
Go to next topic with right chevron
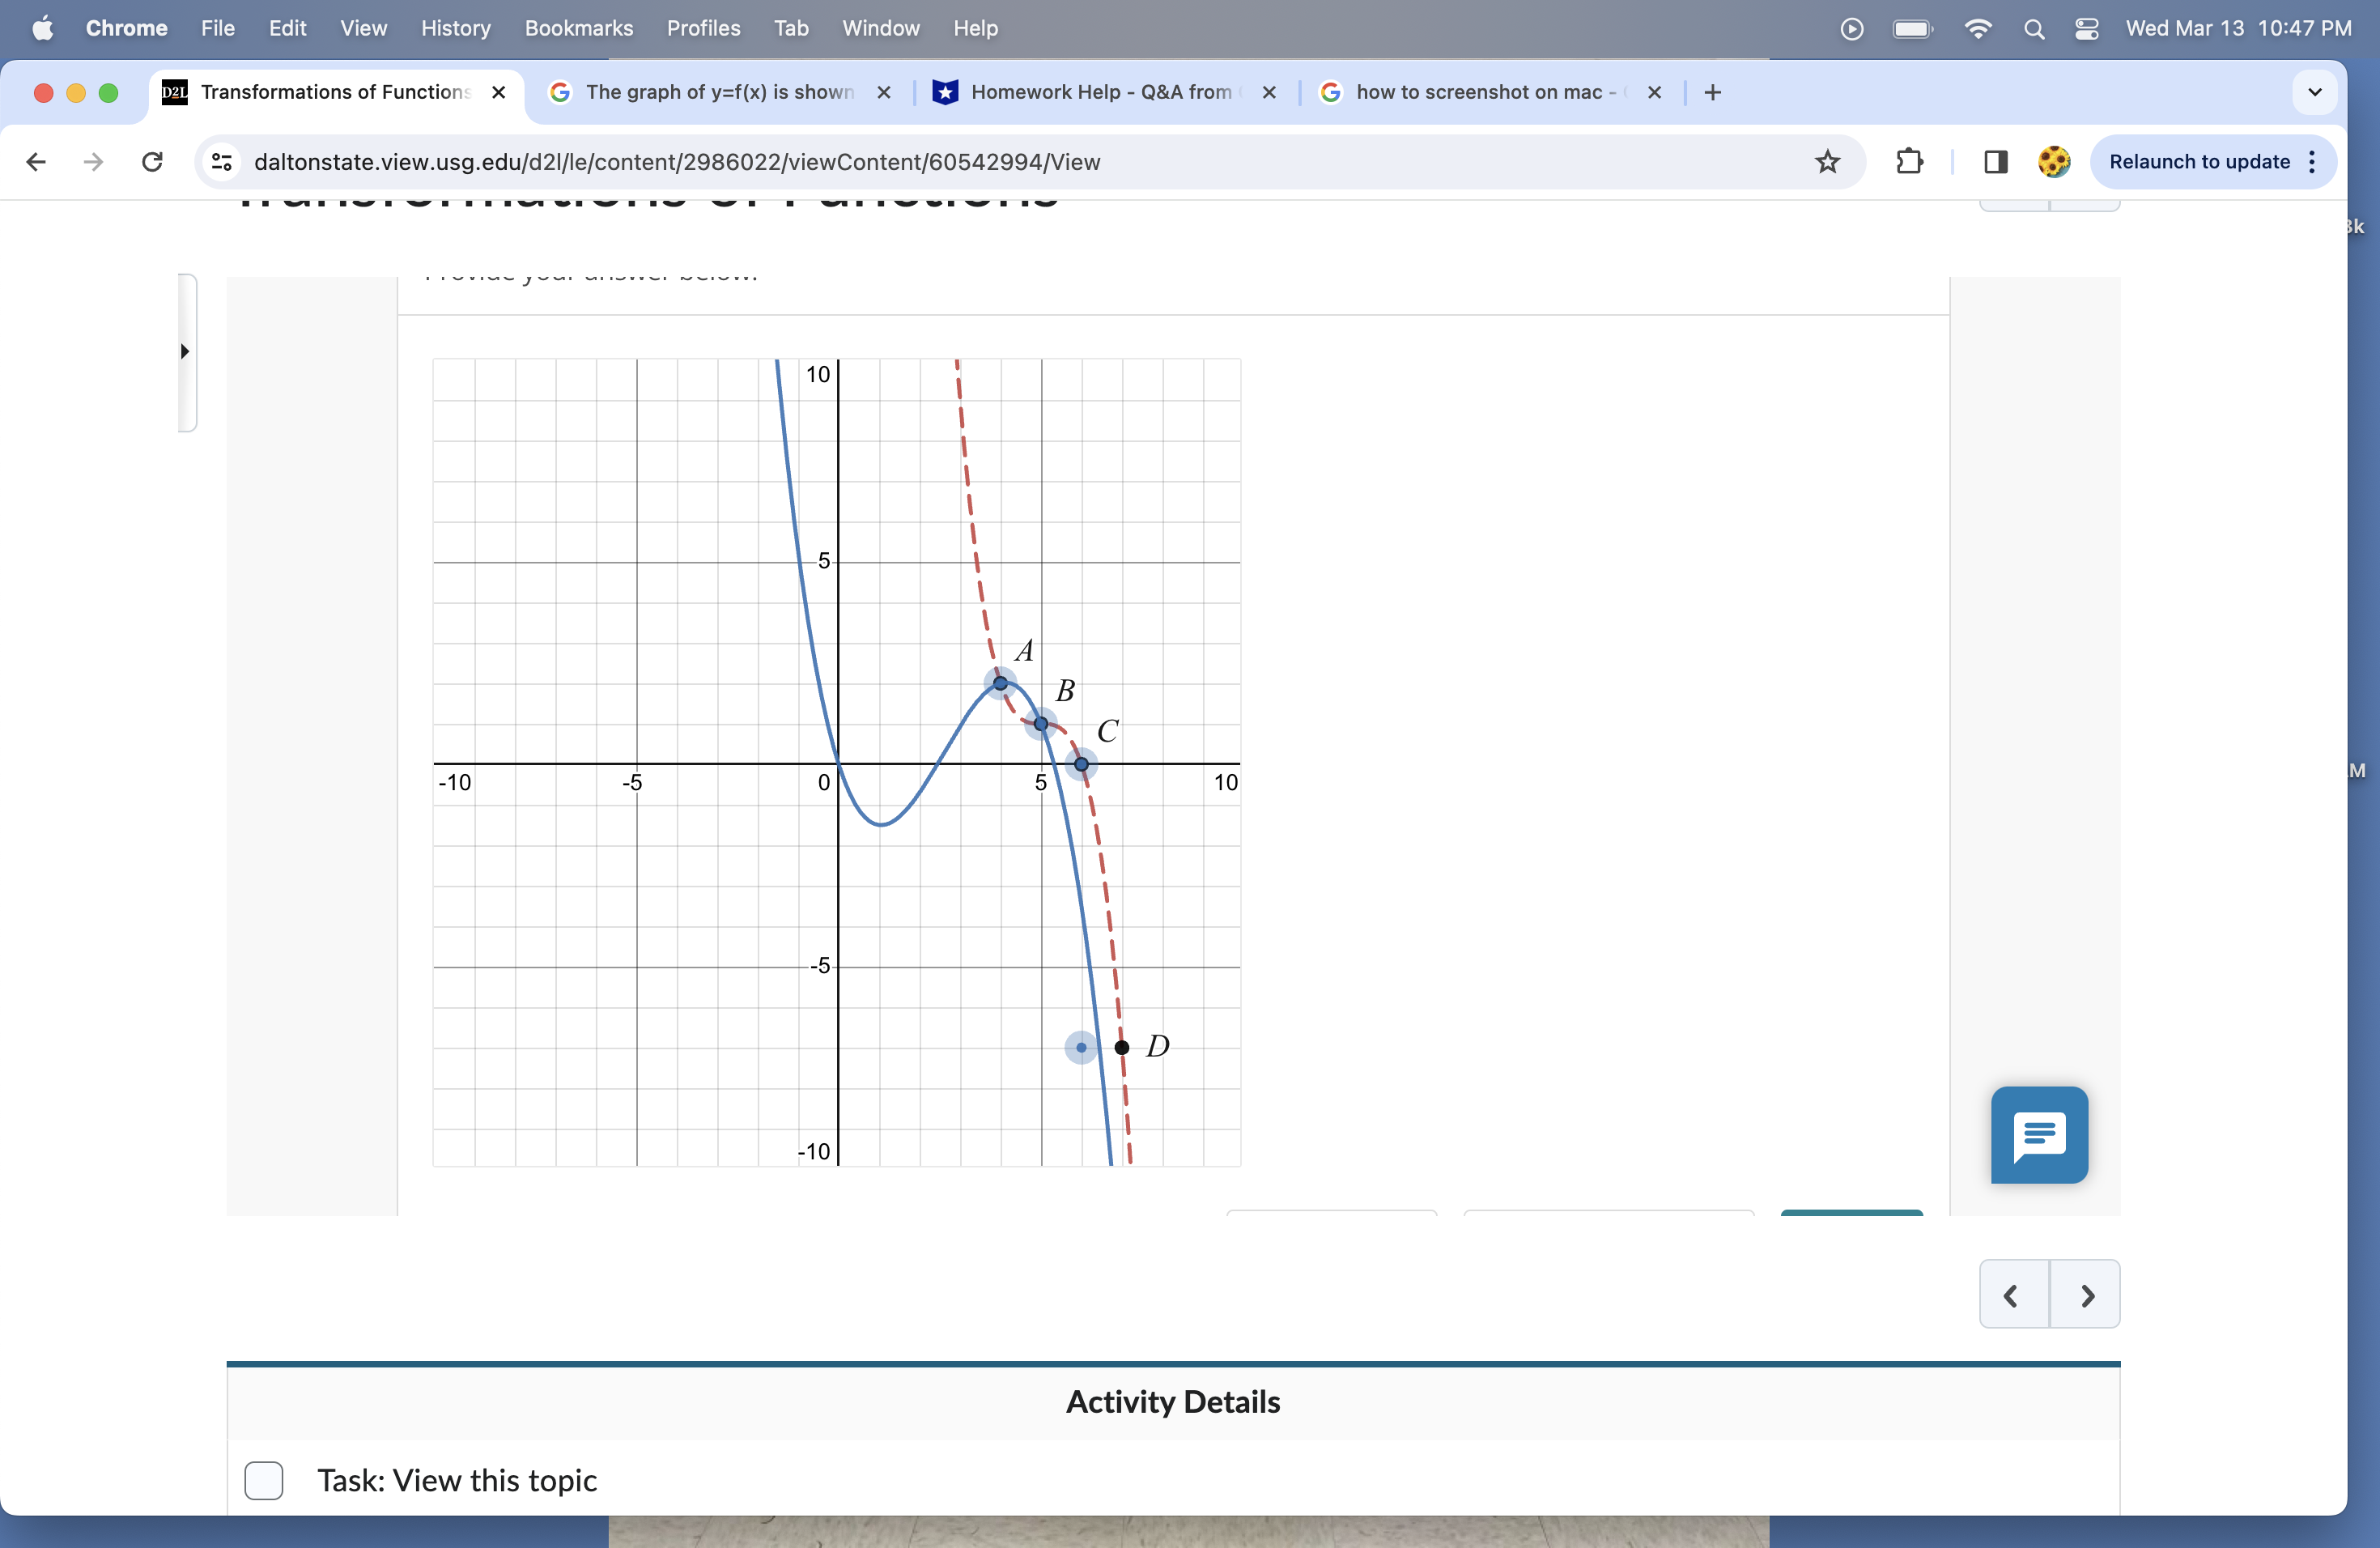pyautogui.click(x=2086, y=1295)
